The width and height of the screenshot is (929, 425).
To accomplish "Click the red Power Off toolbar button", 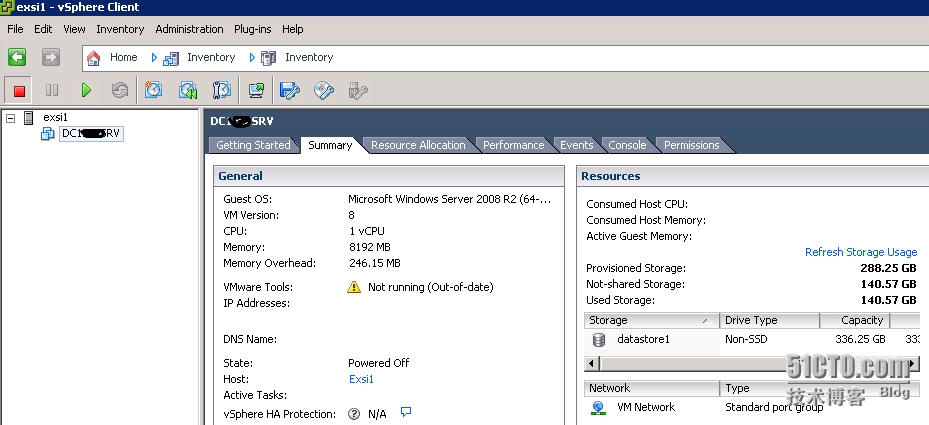I will point(19,91).
